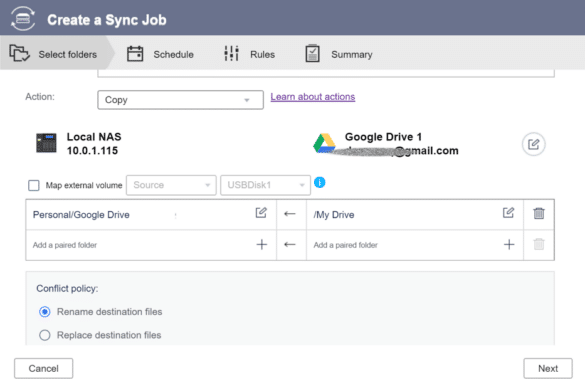
Task: Click the Cancel button
Action: (x=44, y=368)
